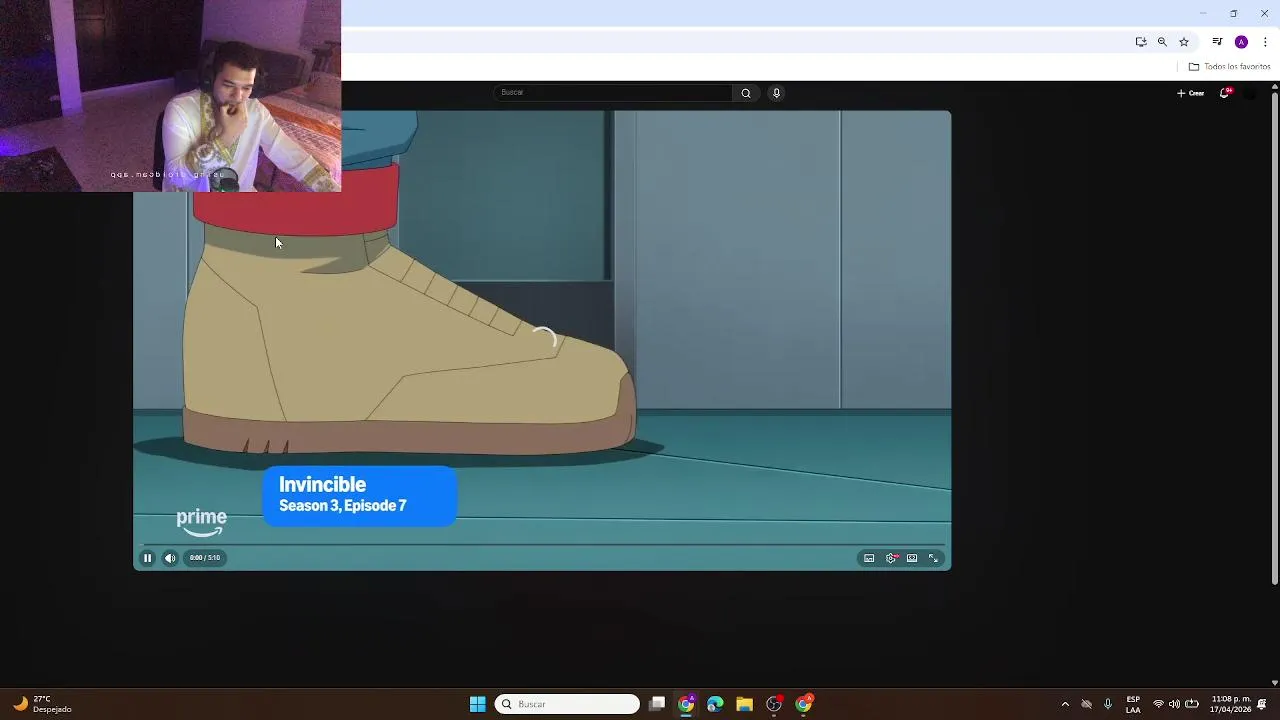Click the Prime logo in the video

tap(202, 522)
